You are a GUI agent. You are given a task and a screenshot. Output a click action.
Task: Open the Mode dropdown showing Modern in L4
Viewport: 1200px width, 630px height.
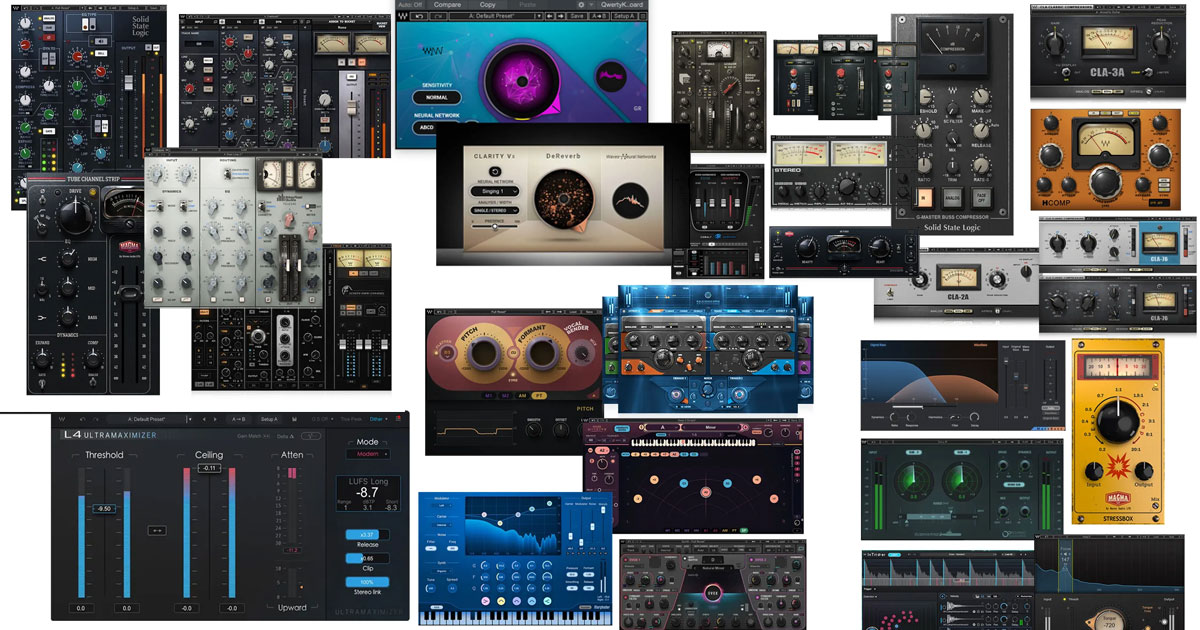click(368, 454)
